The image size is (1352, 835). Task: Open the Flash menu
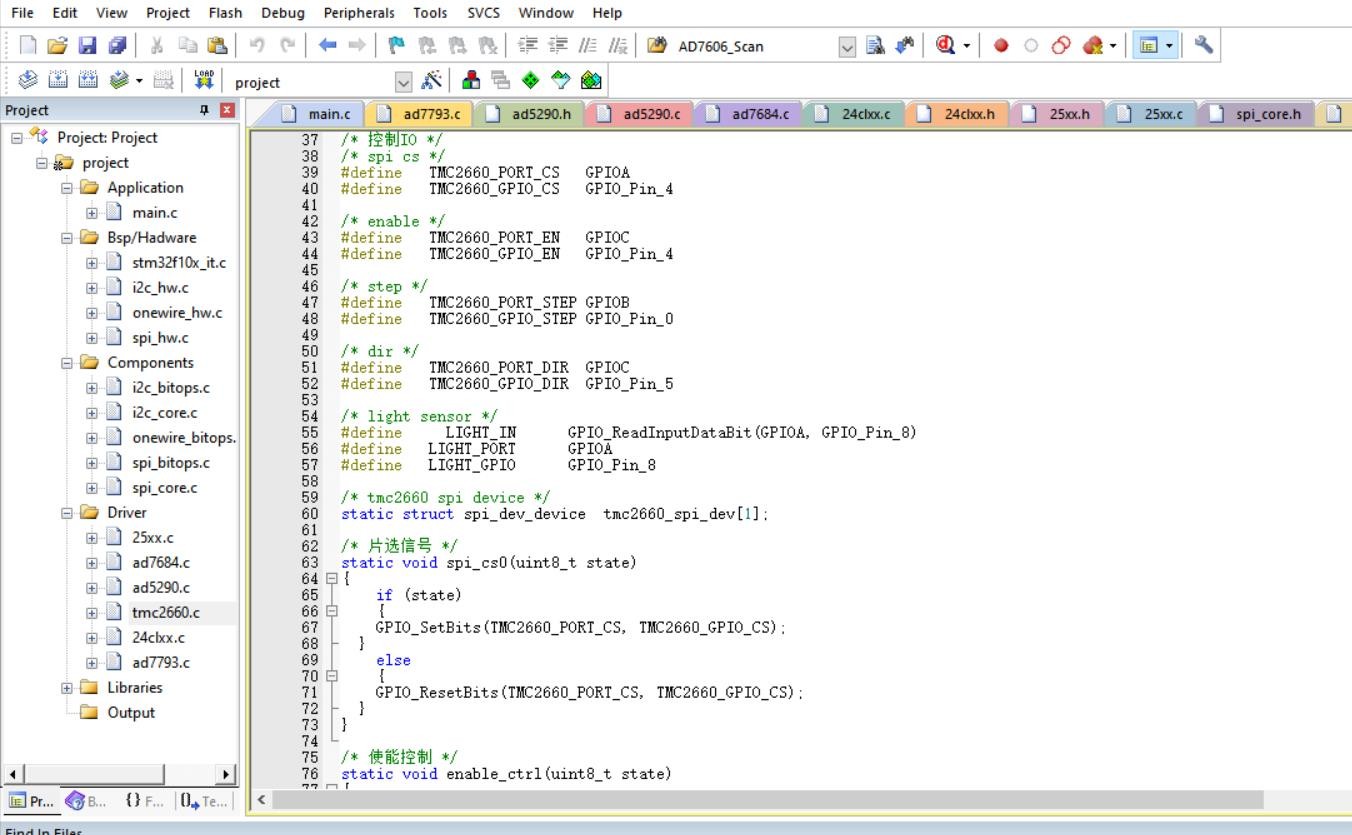click(x=225, y=13)
